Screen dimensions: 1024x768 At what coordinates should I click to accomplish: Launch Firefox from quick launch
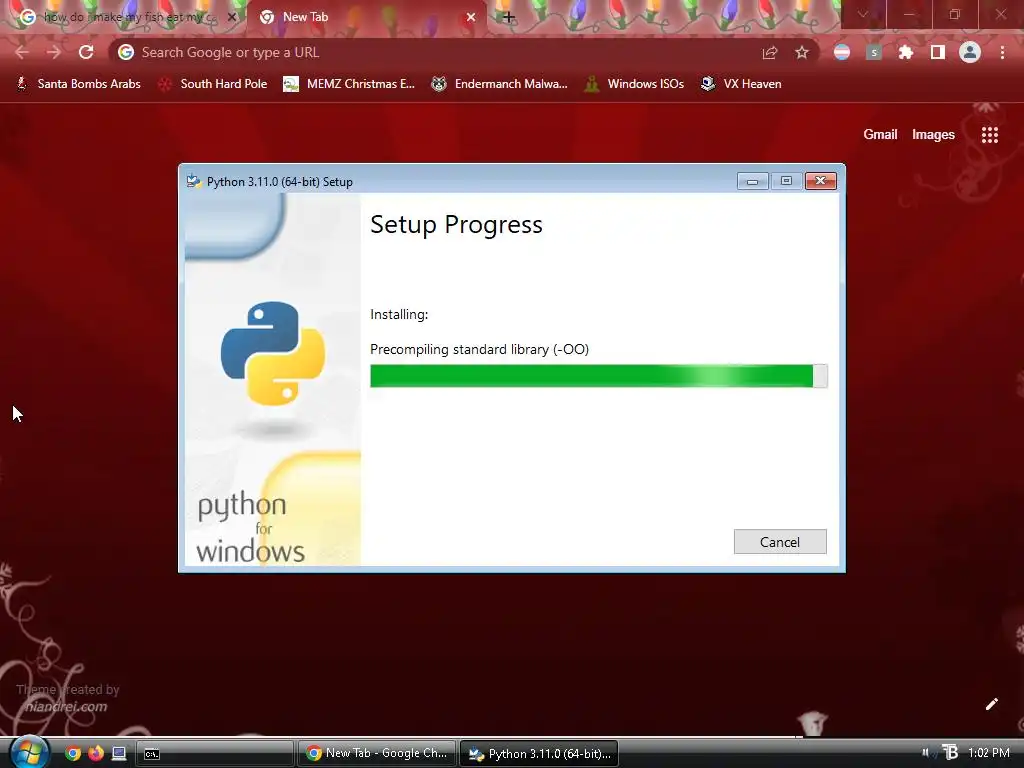[x=96, y=754]
